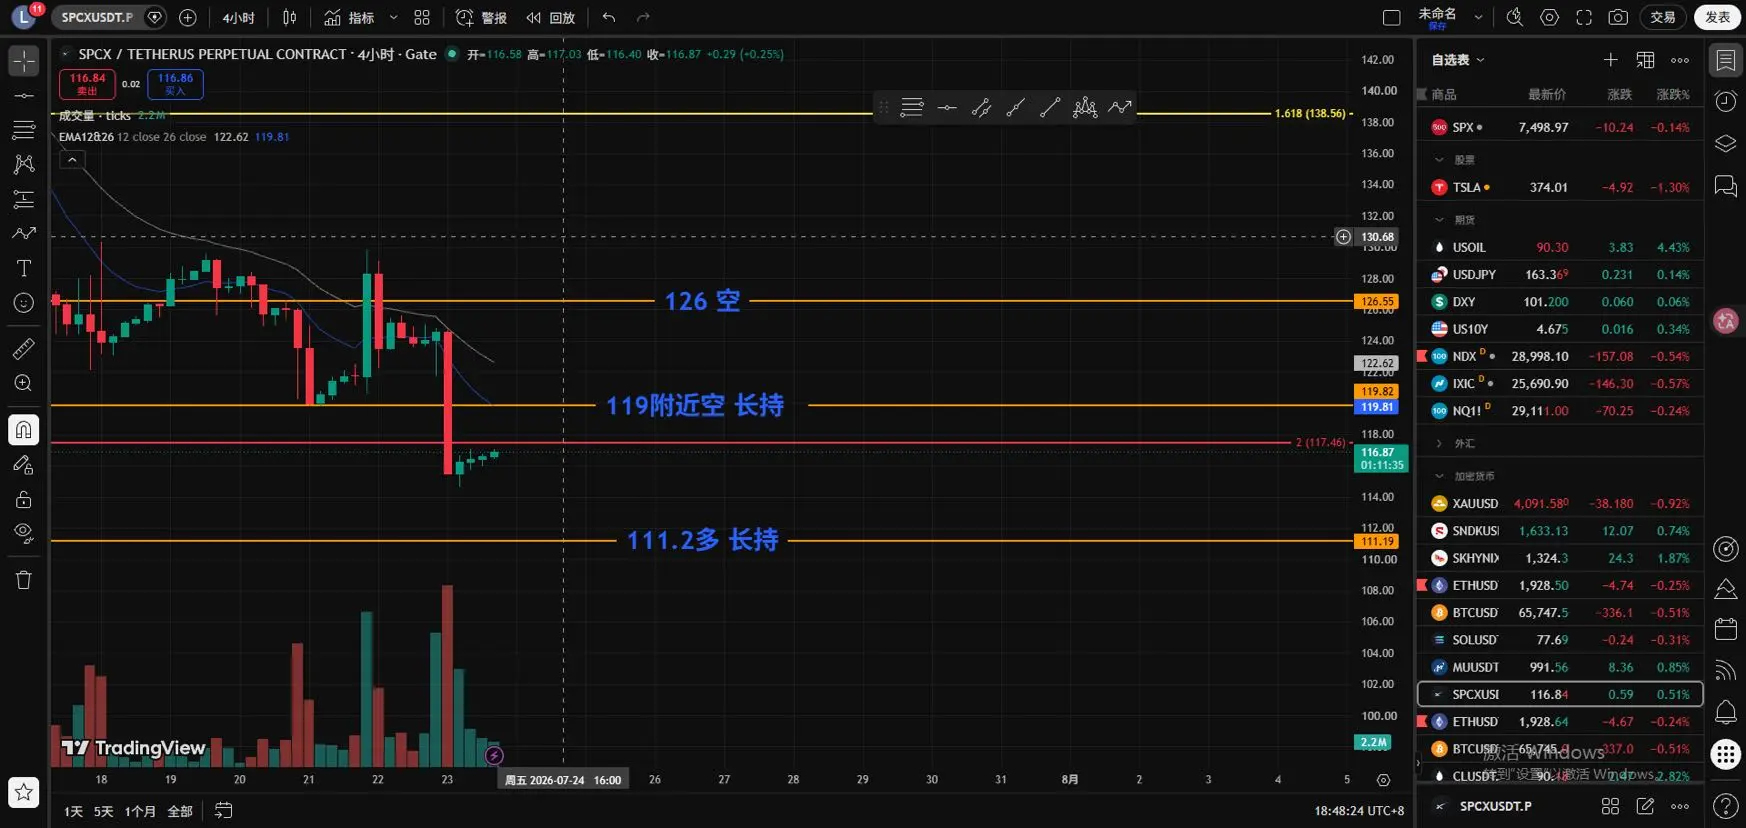Open the watchlist advanced view icon
The image size is (1746, 828).
pyautogui.click(x=1645, y=60)
